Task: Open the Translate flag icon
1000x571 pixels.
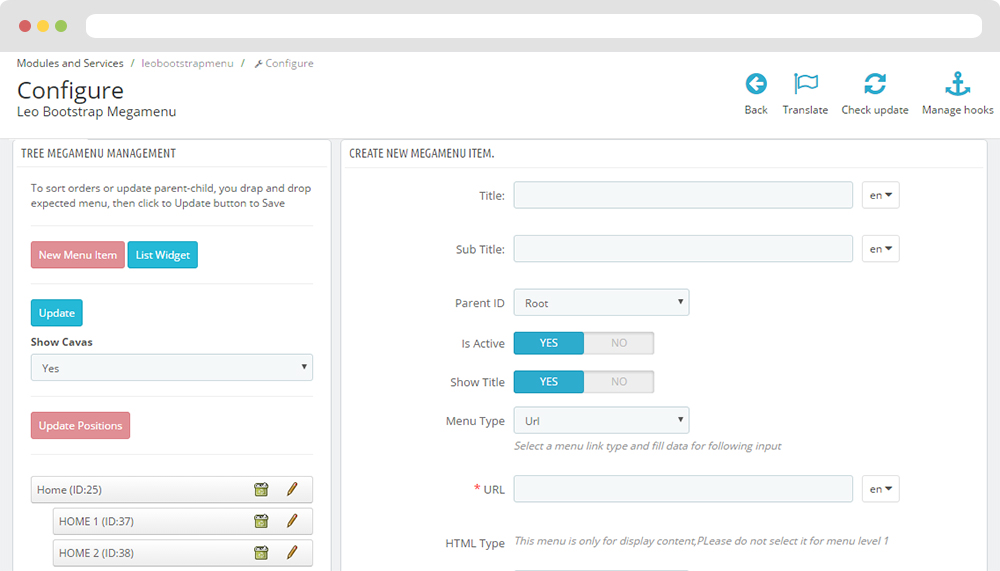Action: tap(805, 84)
